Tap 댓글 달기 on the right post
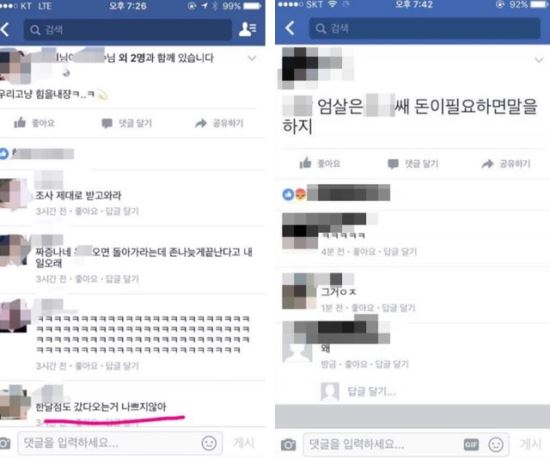Screen dimensions: 550x458 click(x=413, y=163)
